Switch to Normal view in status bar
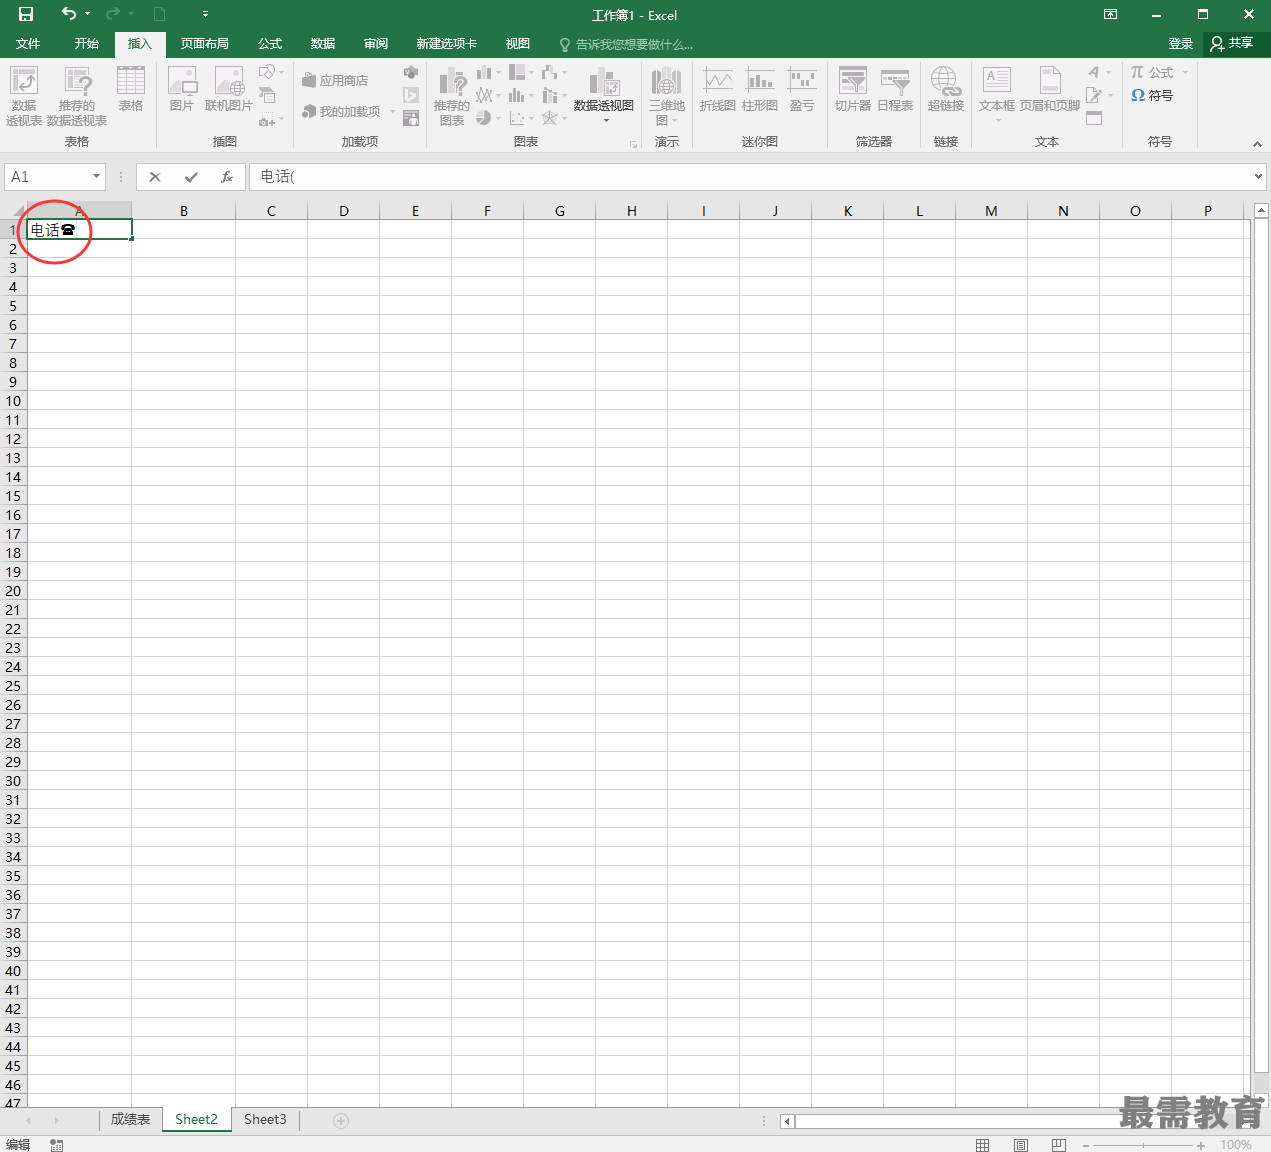This screenshot has width=1271, height=1152. 983,1145
